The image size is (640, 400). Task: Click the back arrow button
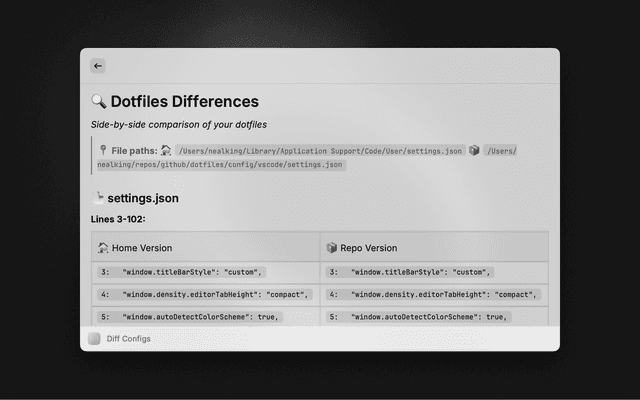click(x=98, y=66)
